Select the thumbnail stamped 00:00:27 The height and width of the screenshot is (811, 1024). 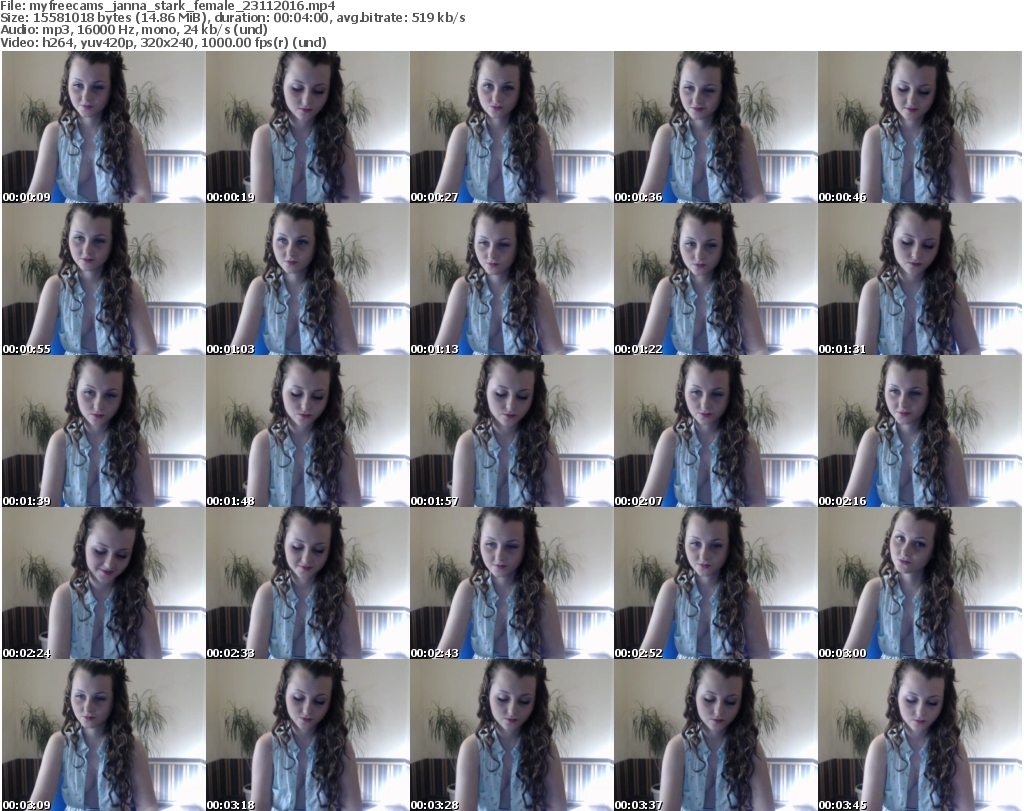[x=511, y=127]
